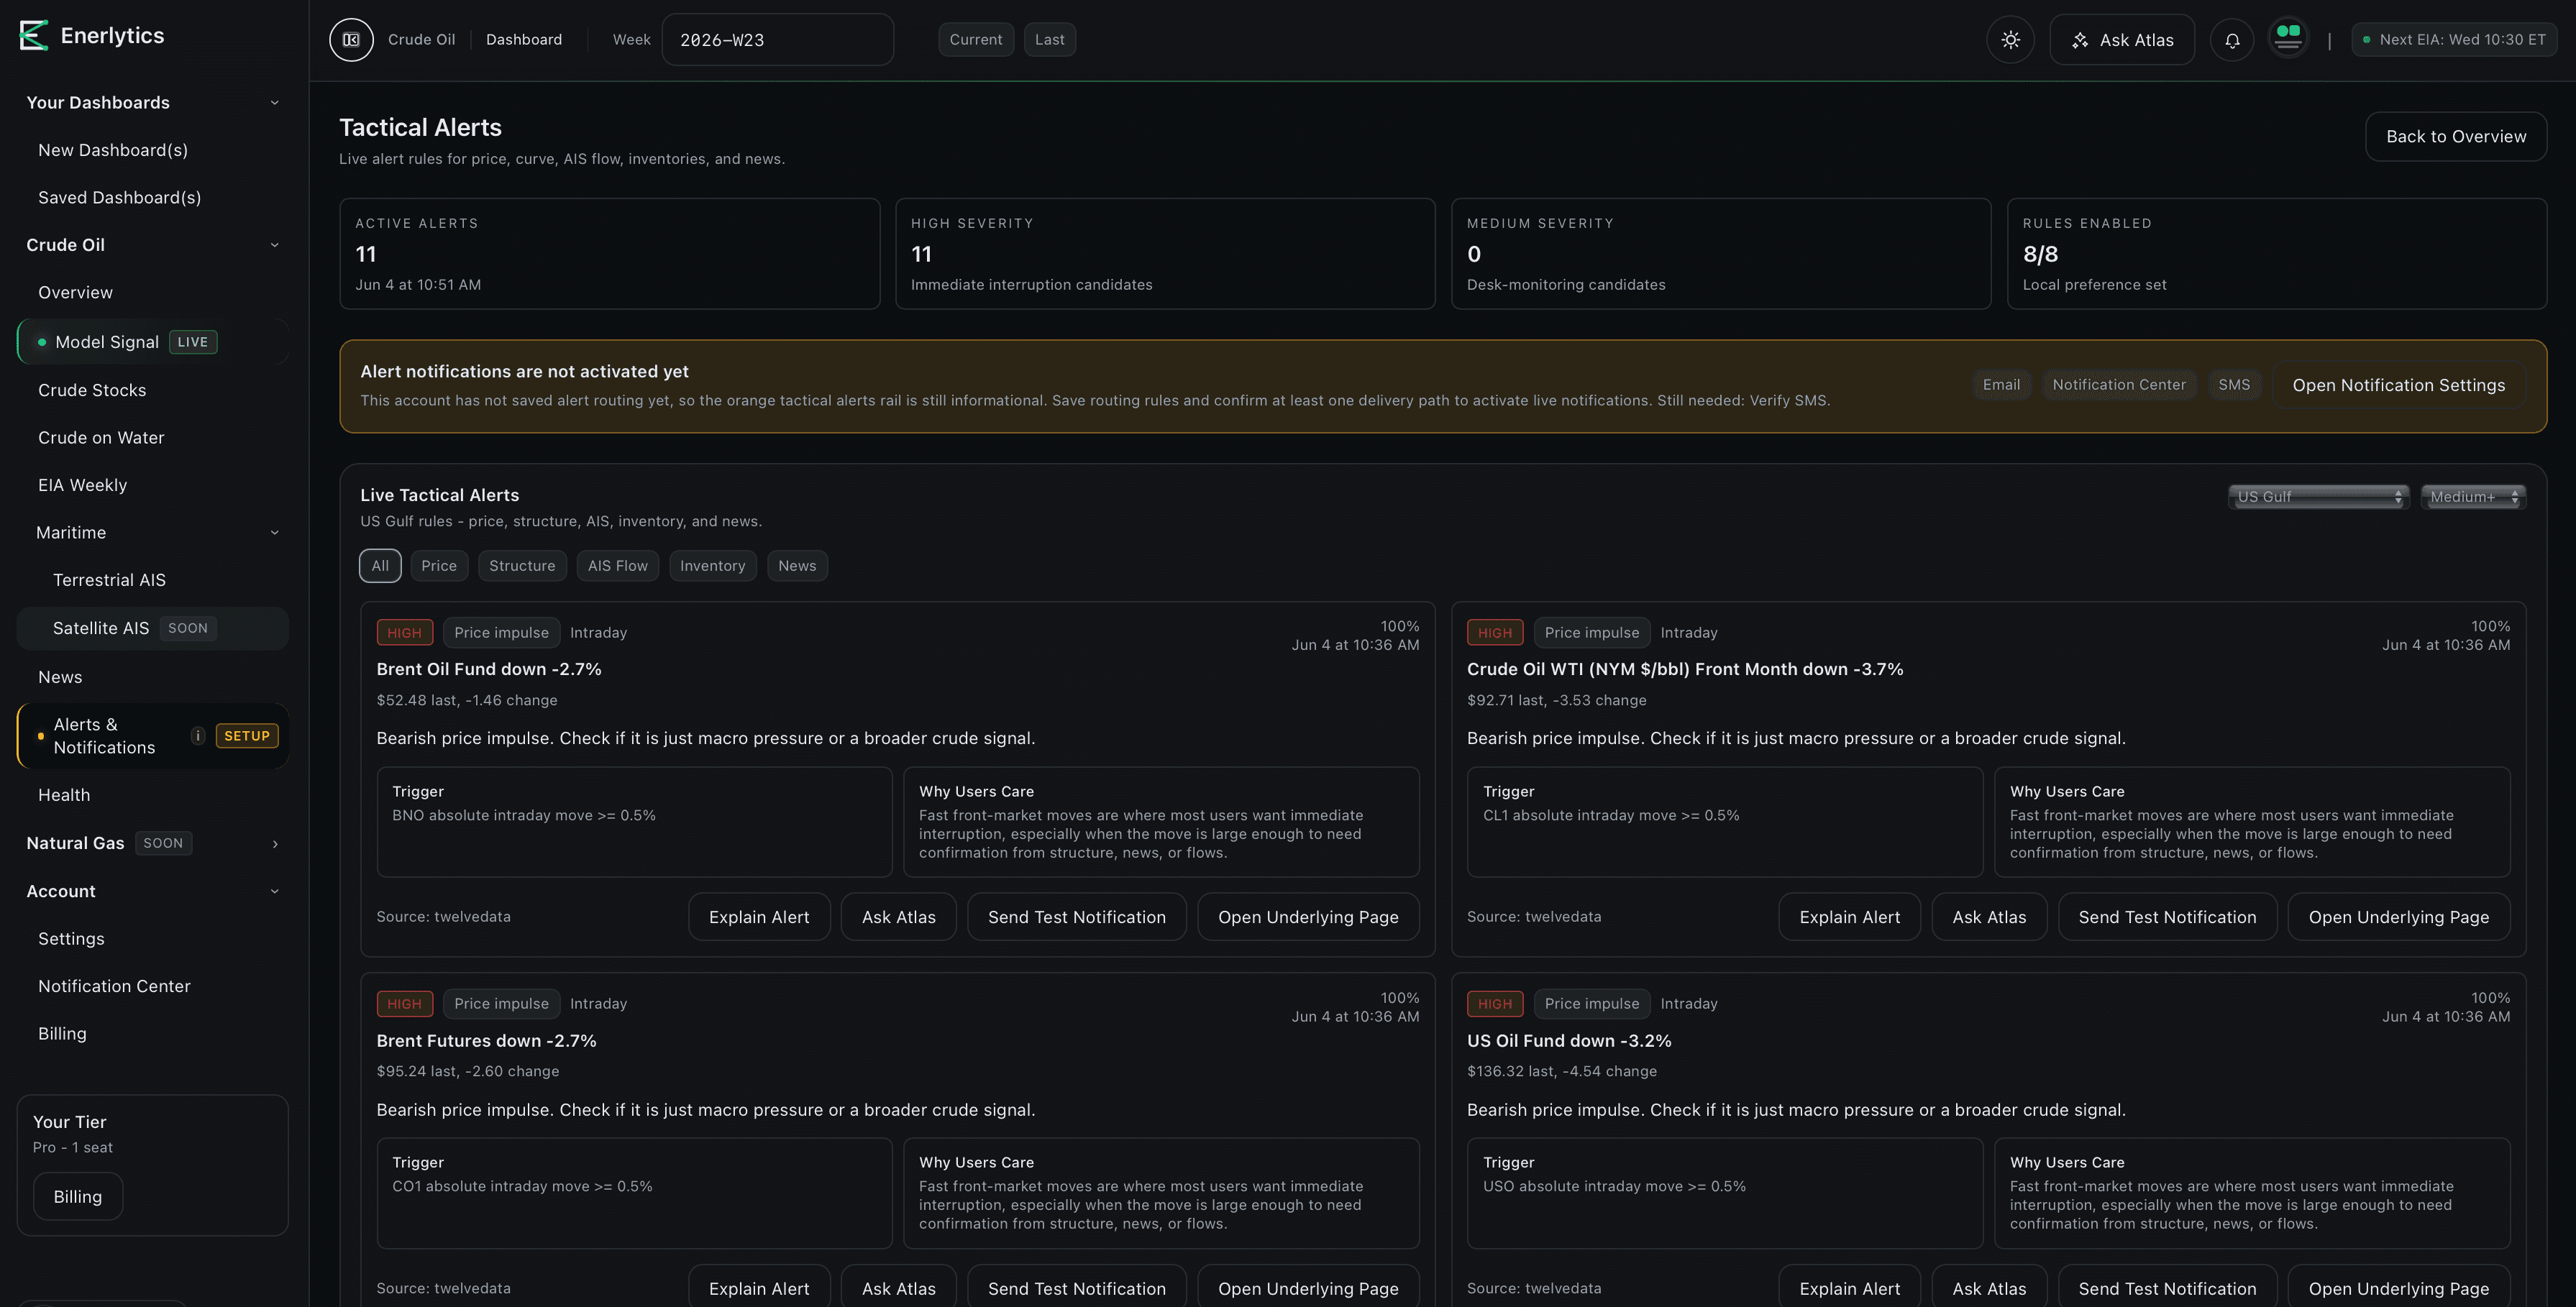Select Satellite AIS in sidebar
The width and height of the screenshot is (2576, 1307).
[x=153, y=628]
